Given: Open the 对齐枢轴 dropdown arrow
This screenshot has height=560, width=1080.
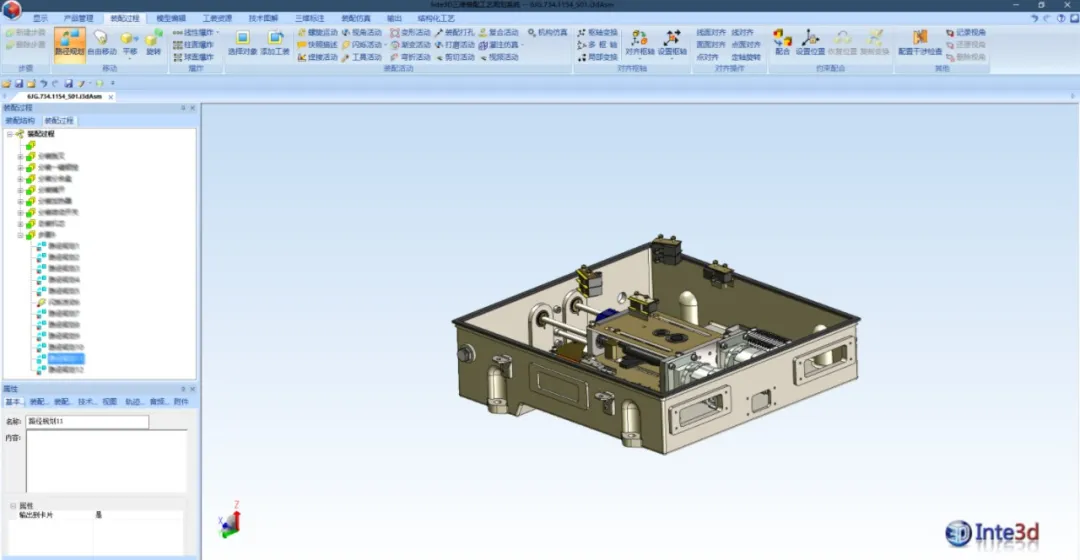Looking at the screenshot, I should pyautogui.click(x=638, y=57).
